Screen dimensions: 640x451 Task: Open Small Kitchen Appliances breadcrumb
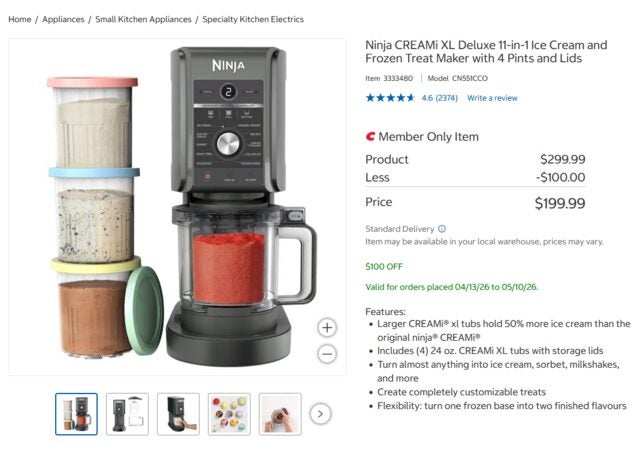pyautogui.click(x=143, y=19)
